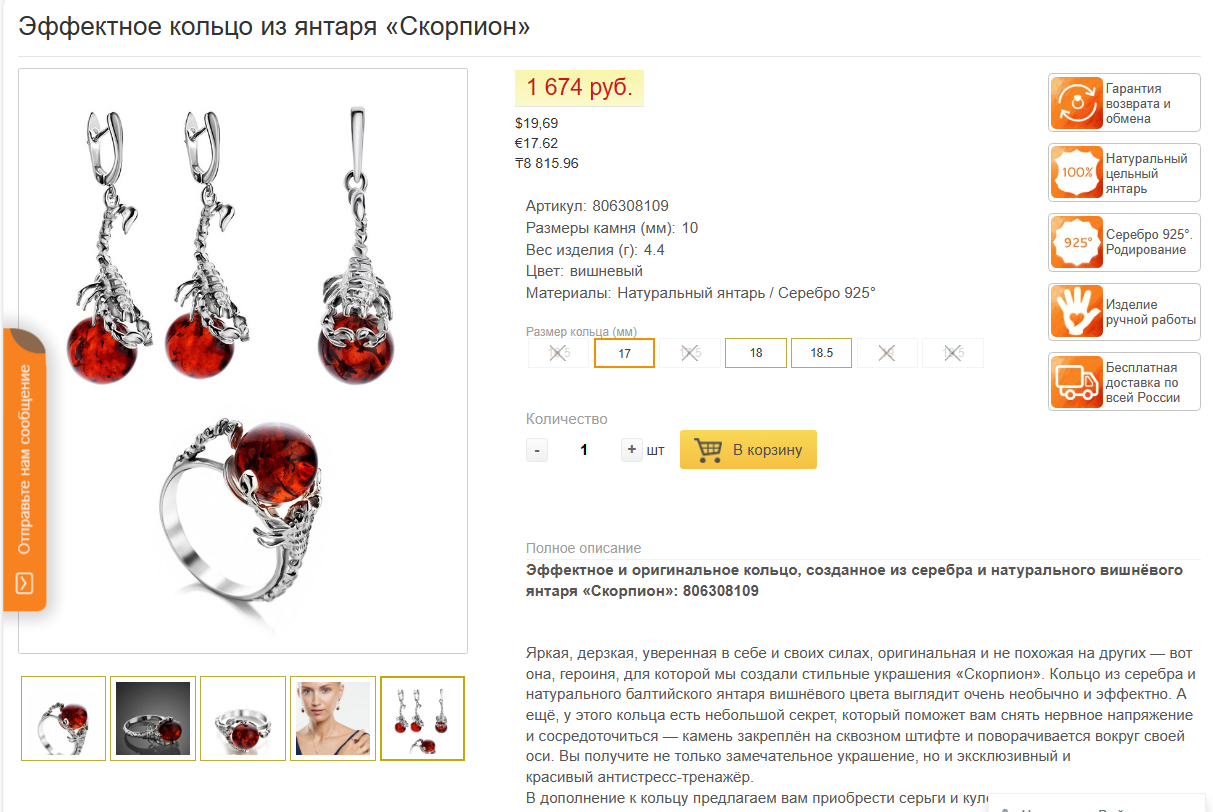Click the quantity input field
The height and width of the screenshot is (812, 1213).
[x=584, y=450]
